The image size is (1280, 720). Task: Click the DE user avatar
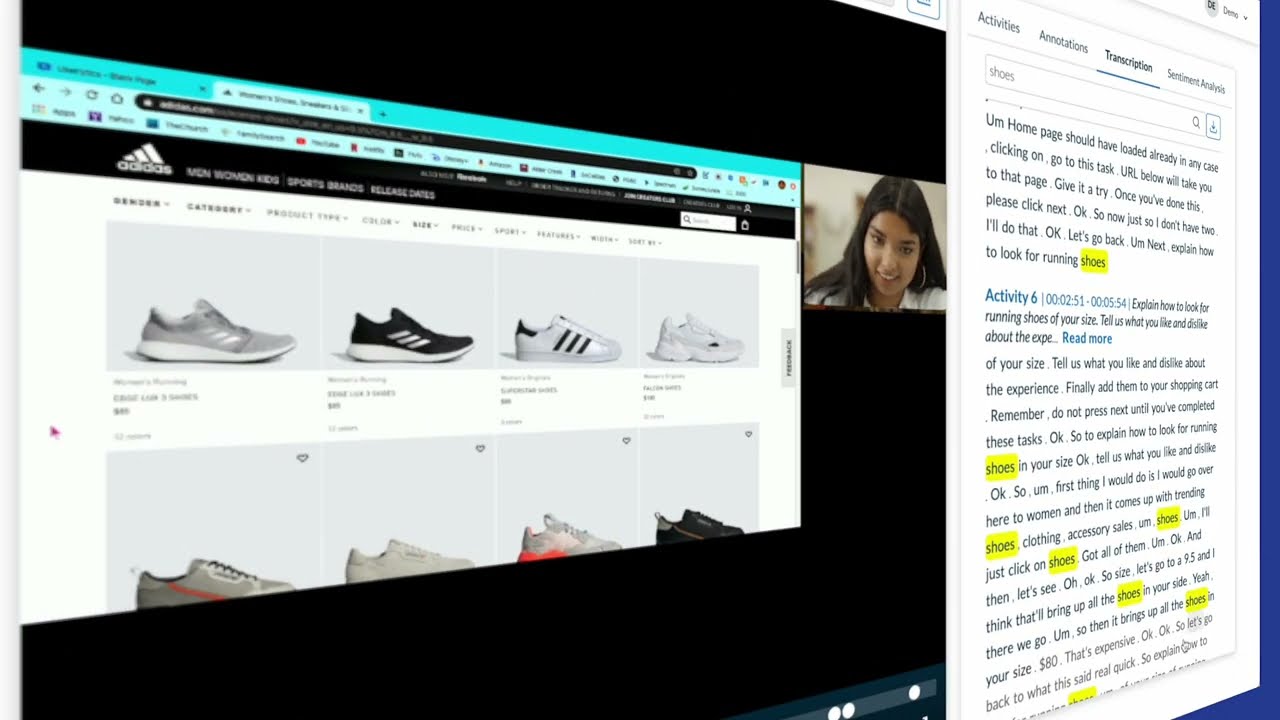[x=1212, y=6]
